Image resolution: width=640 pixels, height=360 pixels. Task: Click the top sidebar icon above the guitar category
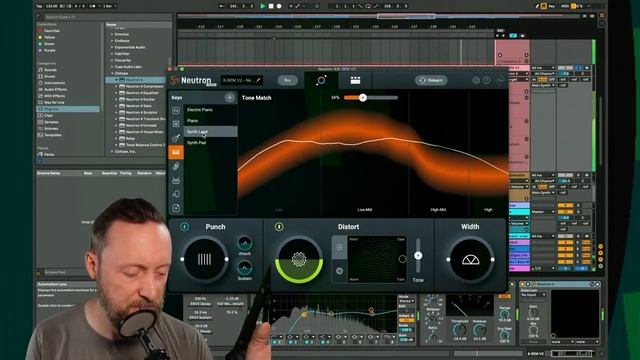[176, 110]
